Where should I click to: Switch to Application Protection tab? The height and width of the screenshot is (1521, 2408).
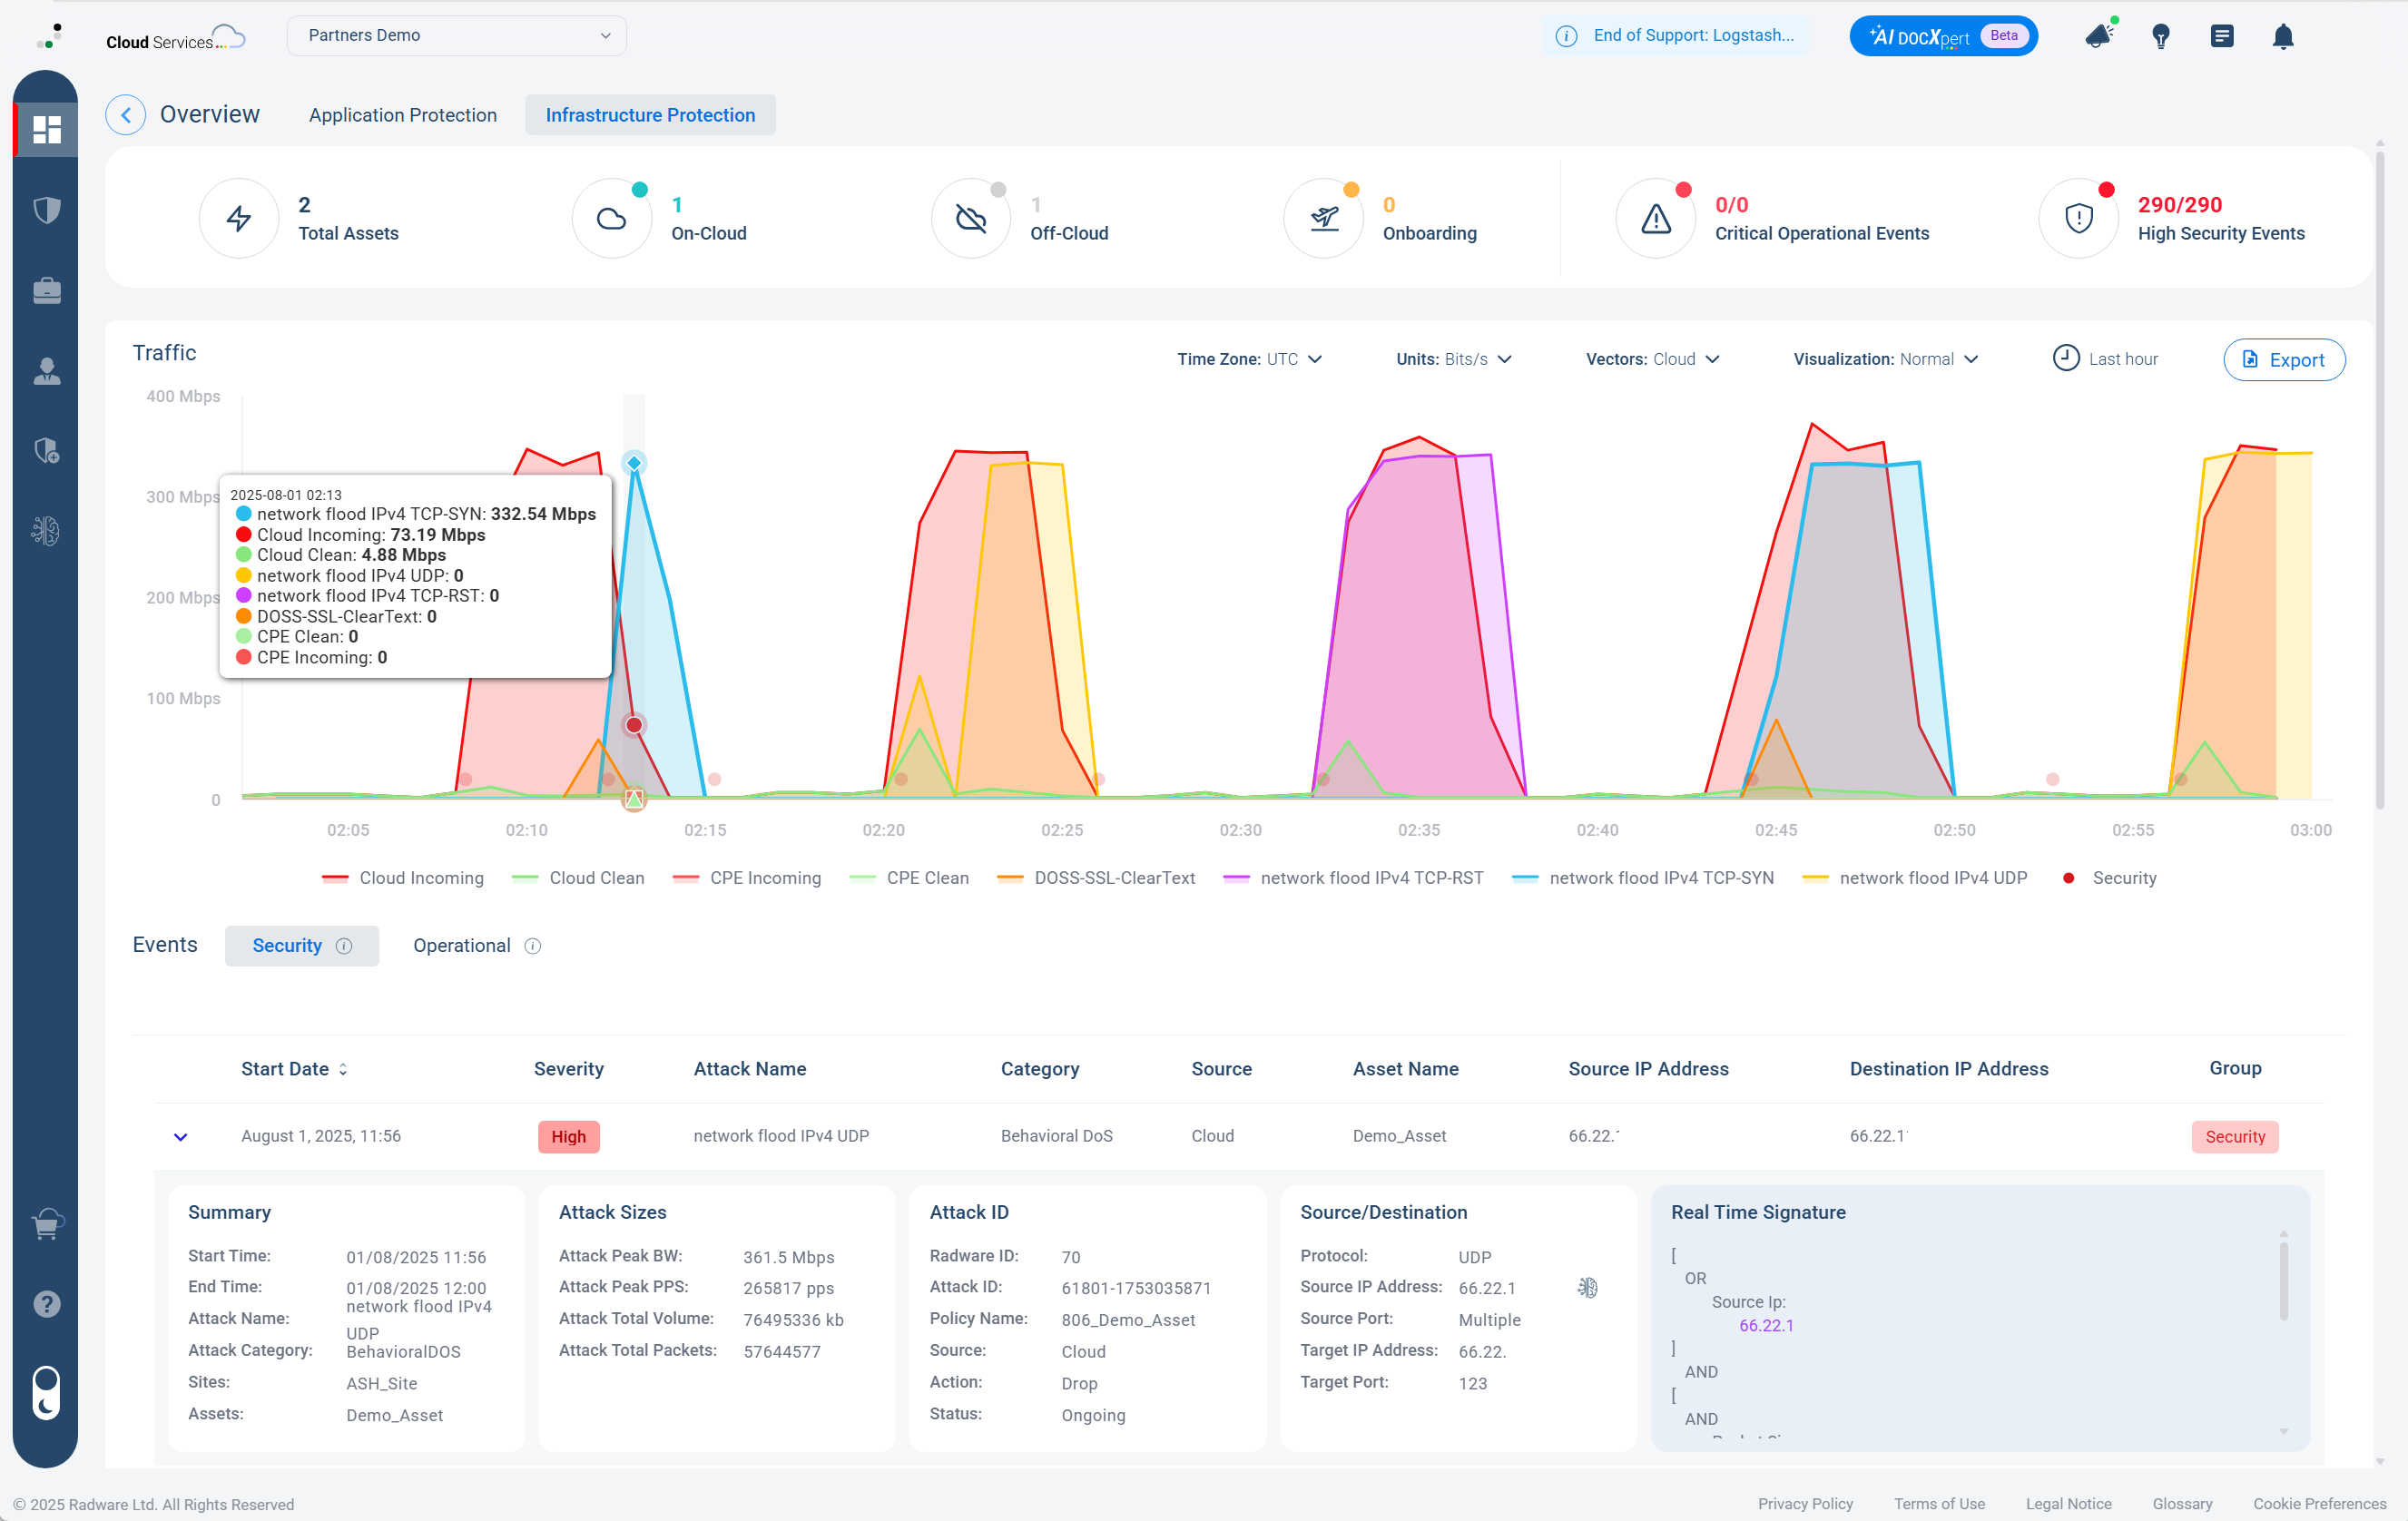pos(402,115)
